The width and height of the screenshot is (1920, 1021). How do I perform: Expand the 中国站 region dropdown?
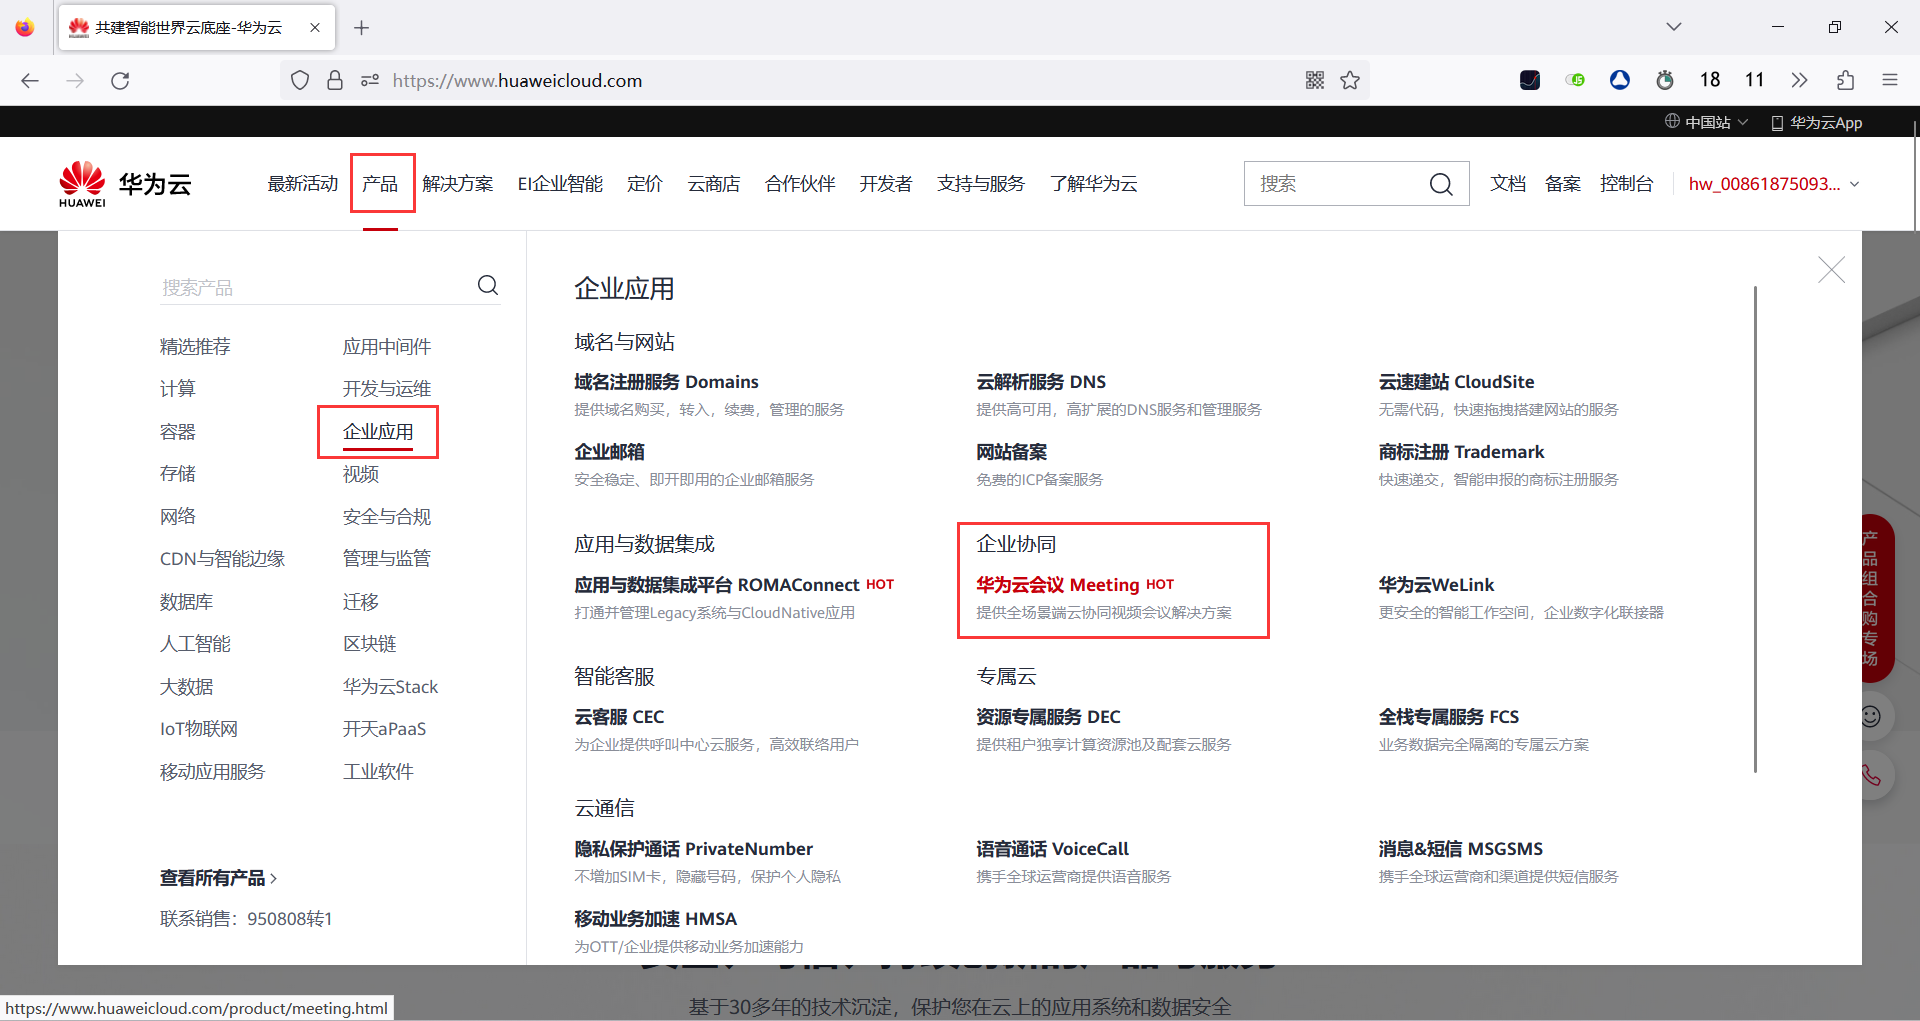(1706, 122)
